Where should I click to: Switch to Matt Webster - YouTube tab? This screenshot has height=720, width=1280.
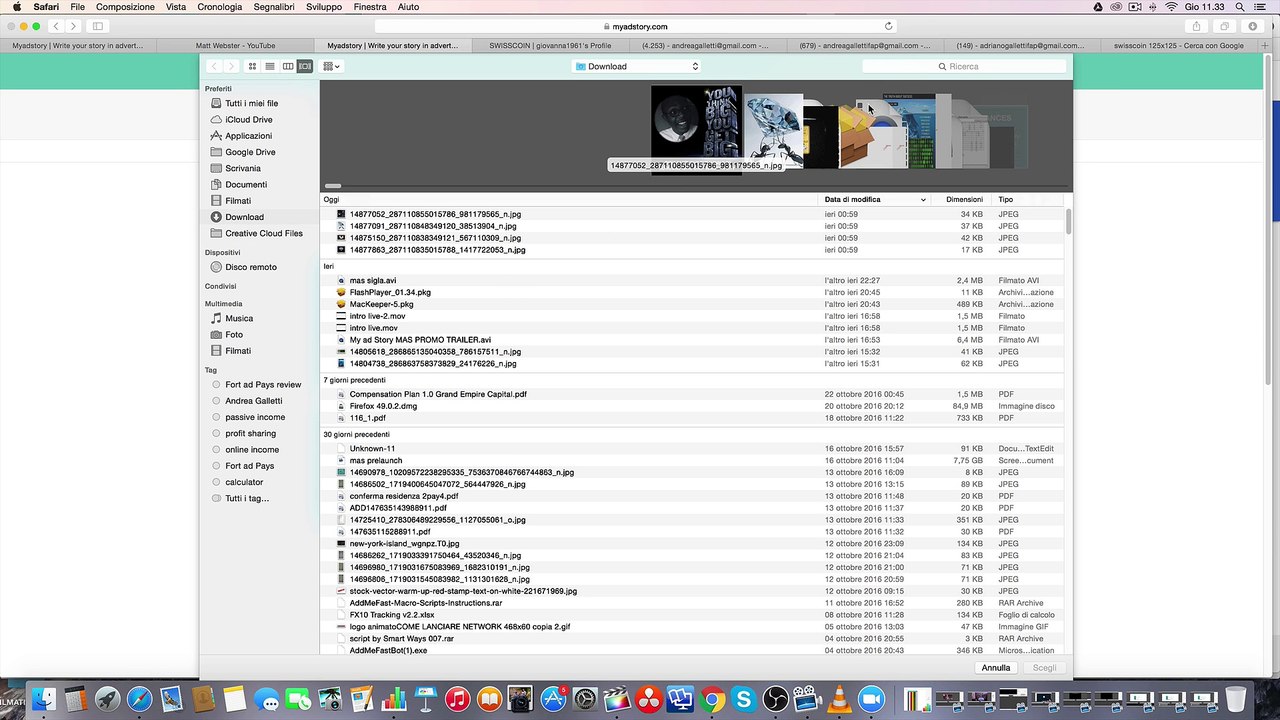[236, 45]
